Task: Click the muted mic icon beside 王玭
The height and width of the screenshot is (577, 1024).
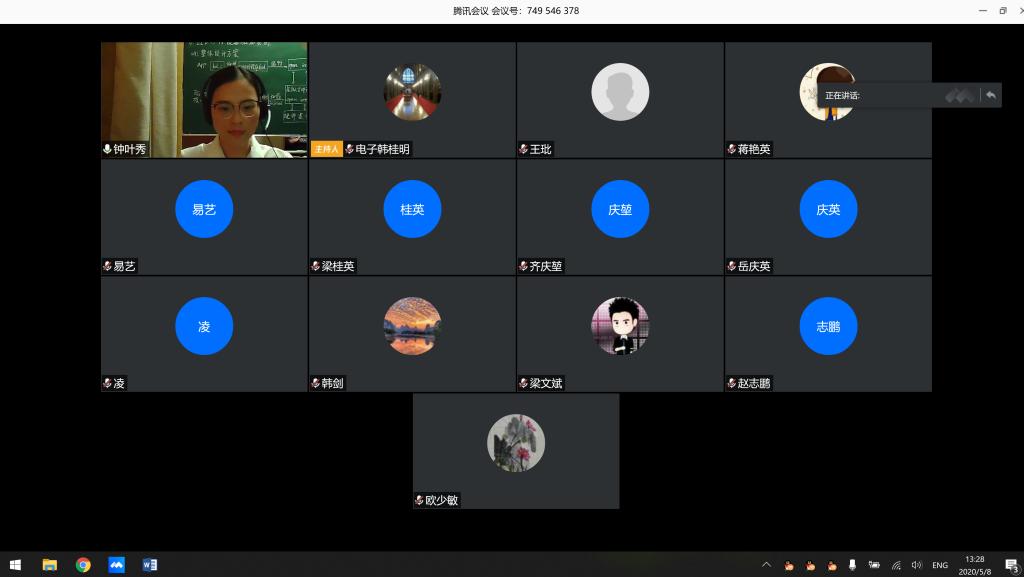Action: point(523,150)
